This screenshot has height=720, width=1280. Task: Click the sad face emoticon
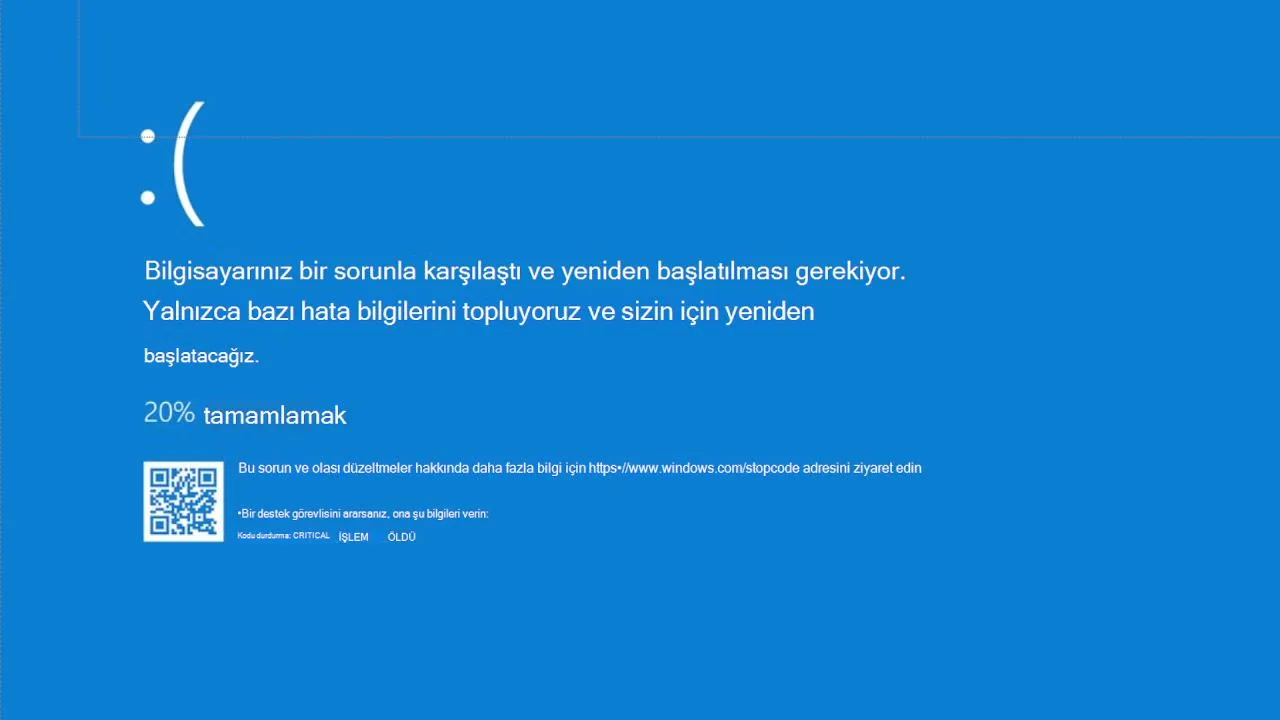point(173,165)
